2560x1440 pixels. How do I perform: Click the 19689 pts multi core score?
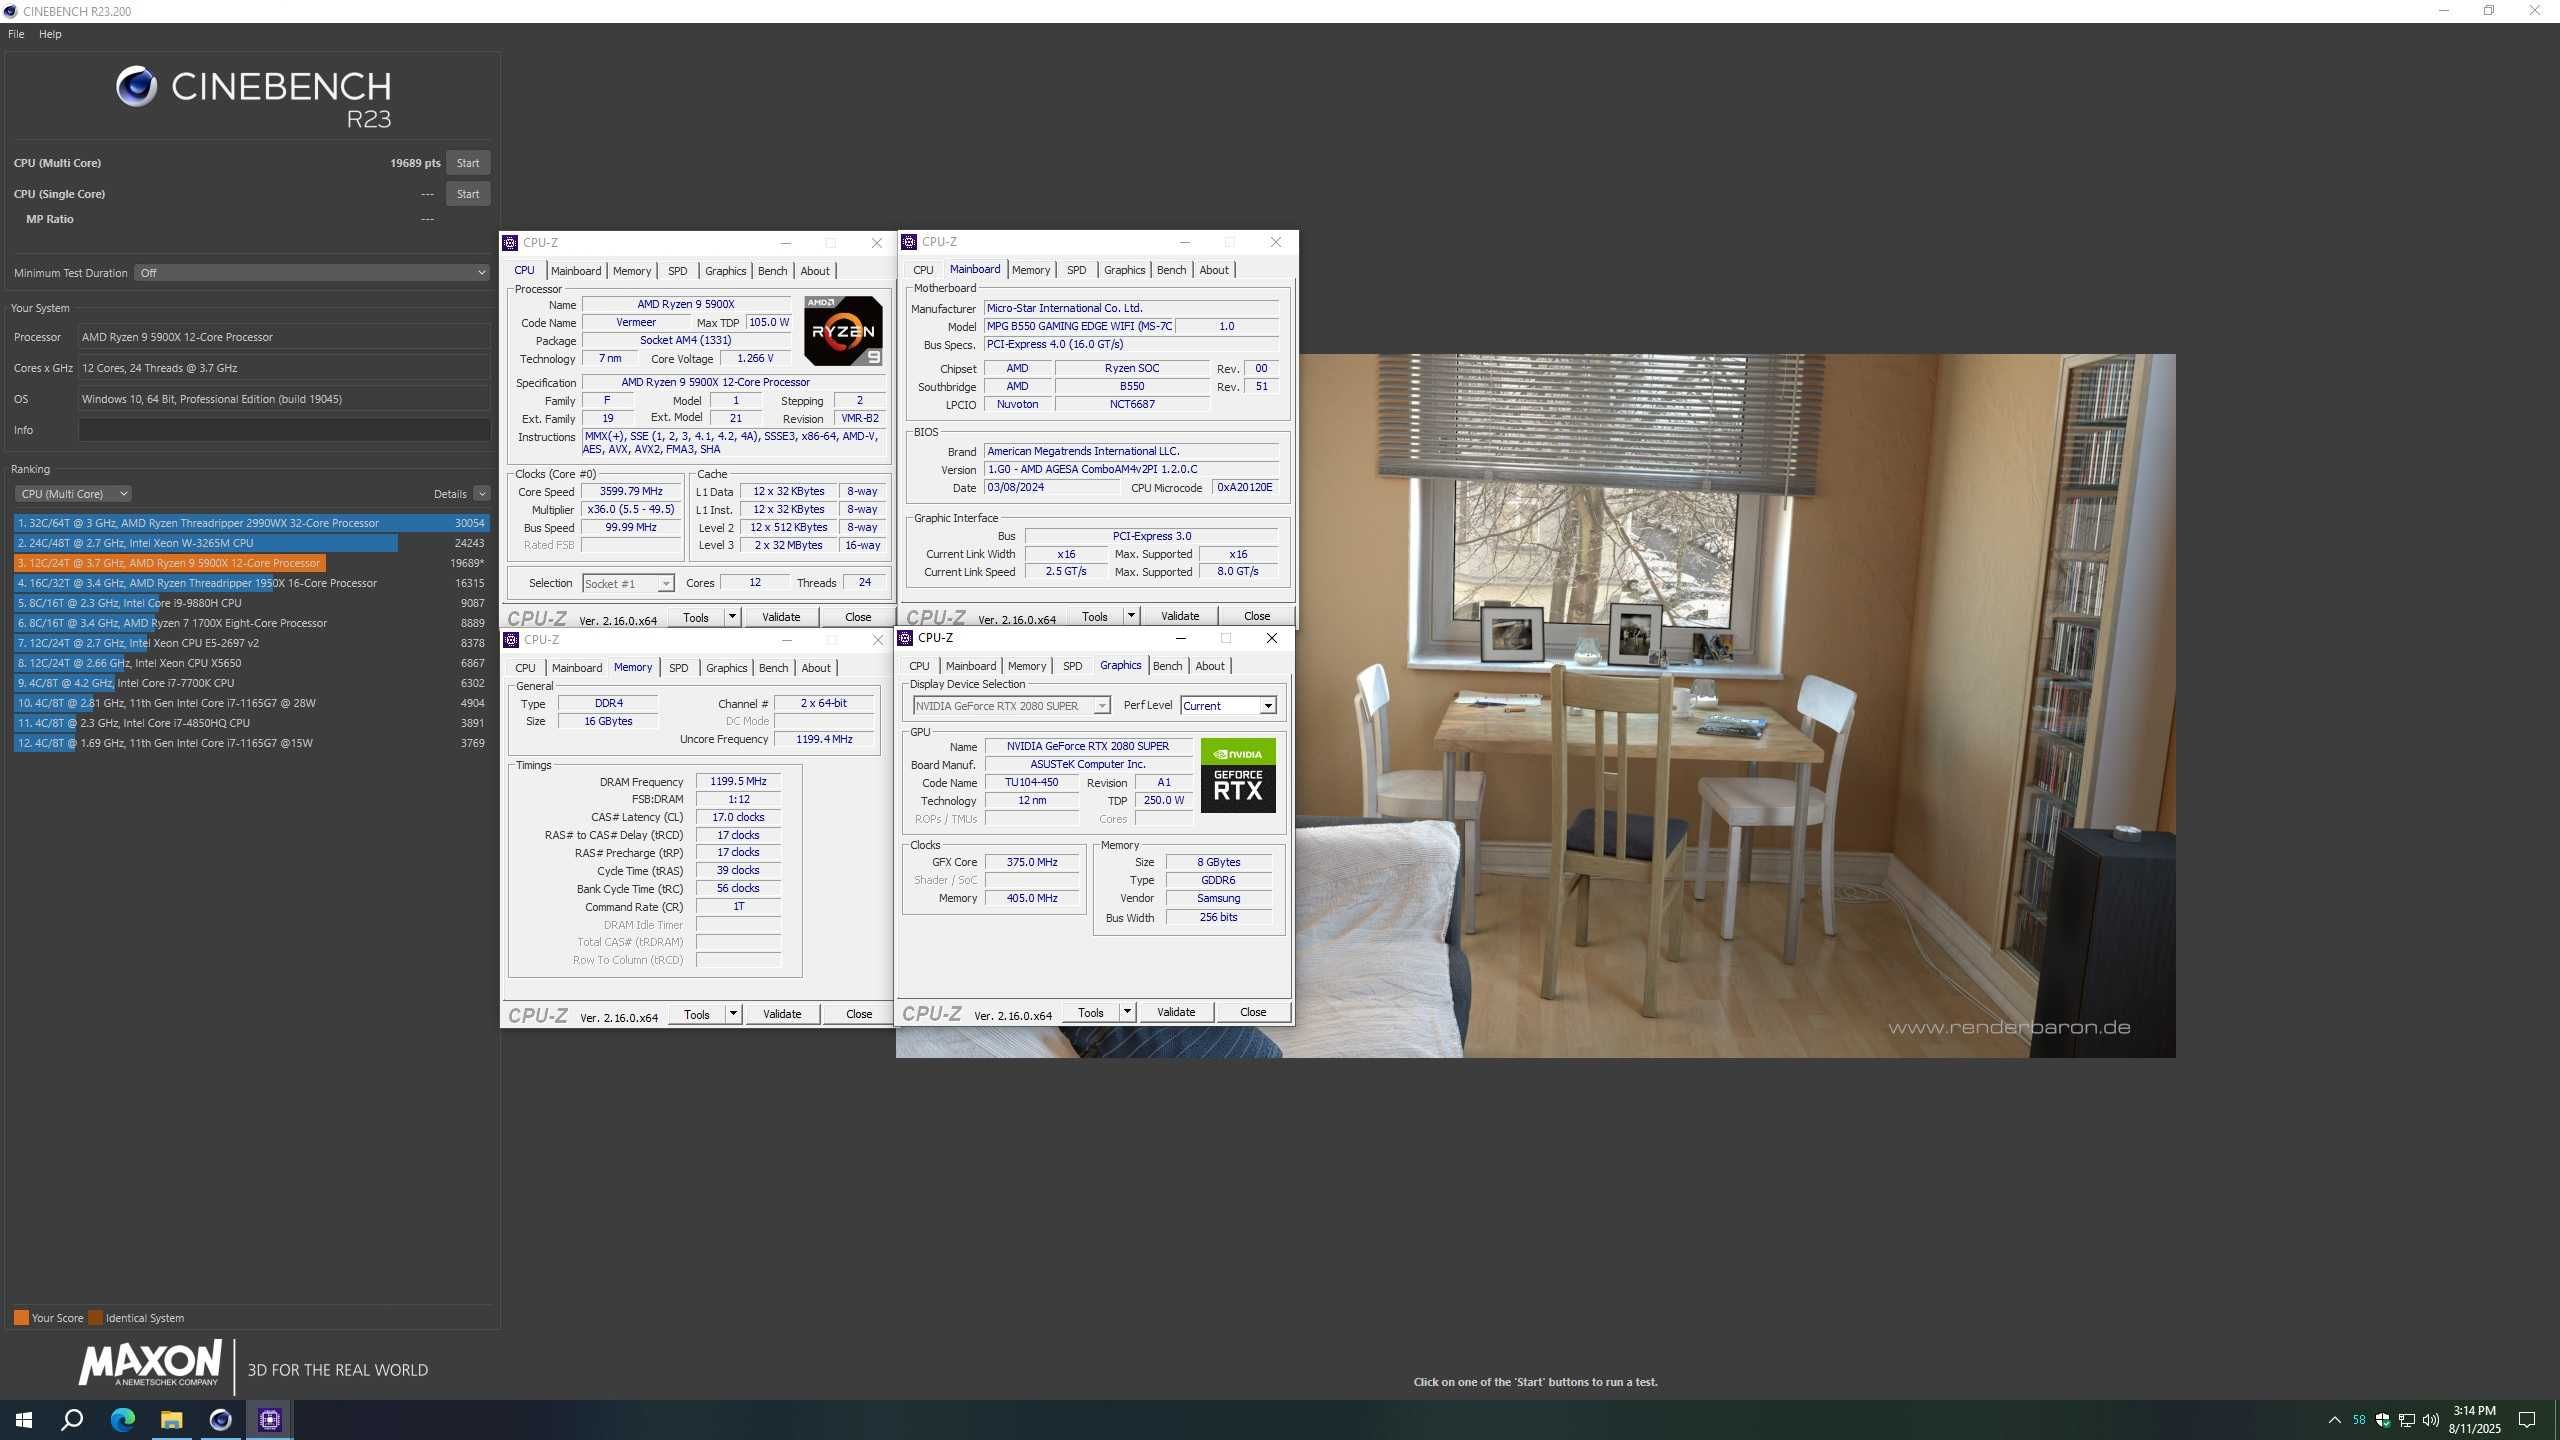[x=415, y=163]
